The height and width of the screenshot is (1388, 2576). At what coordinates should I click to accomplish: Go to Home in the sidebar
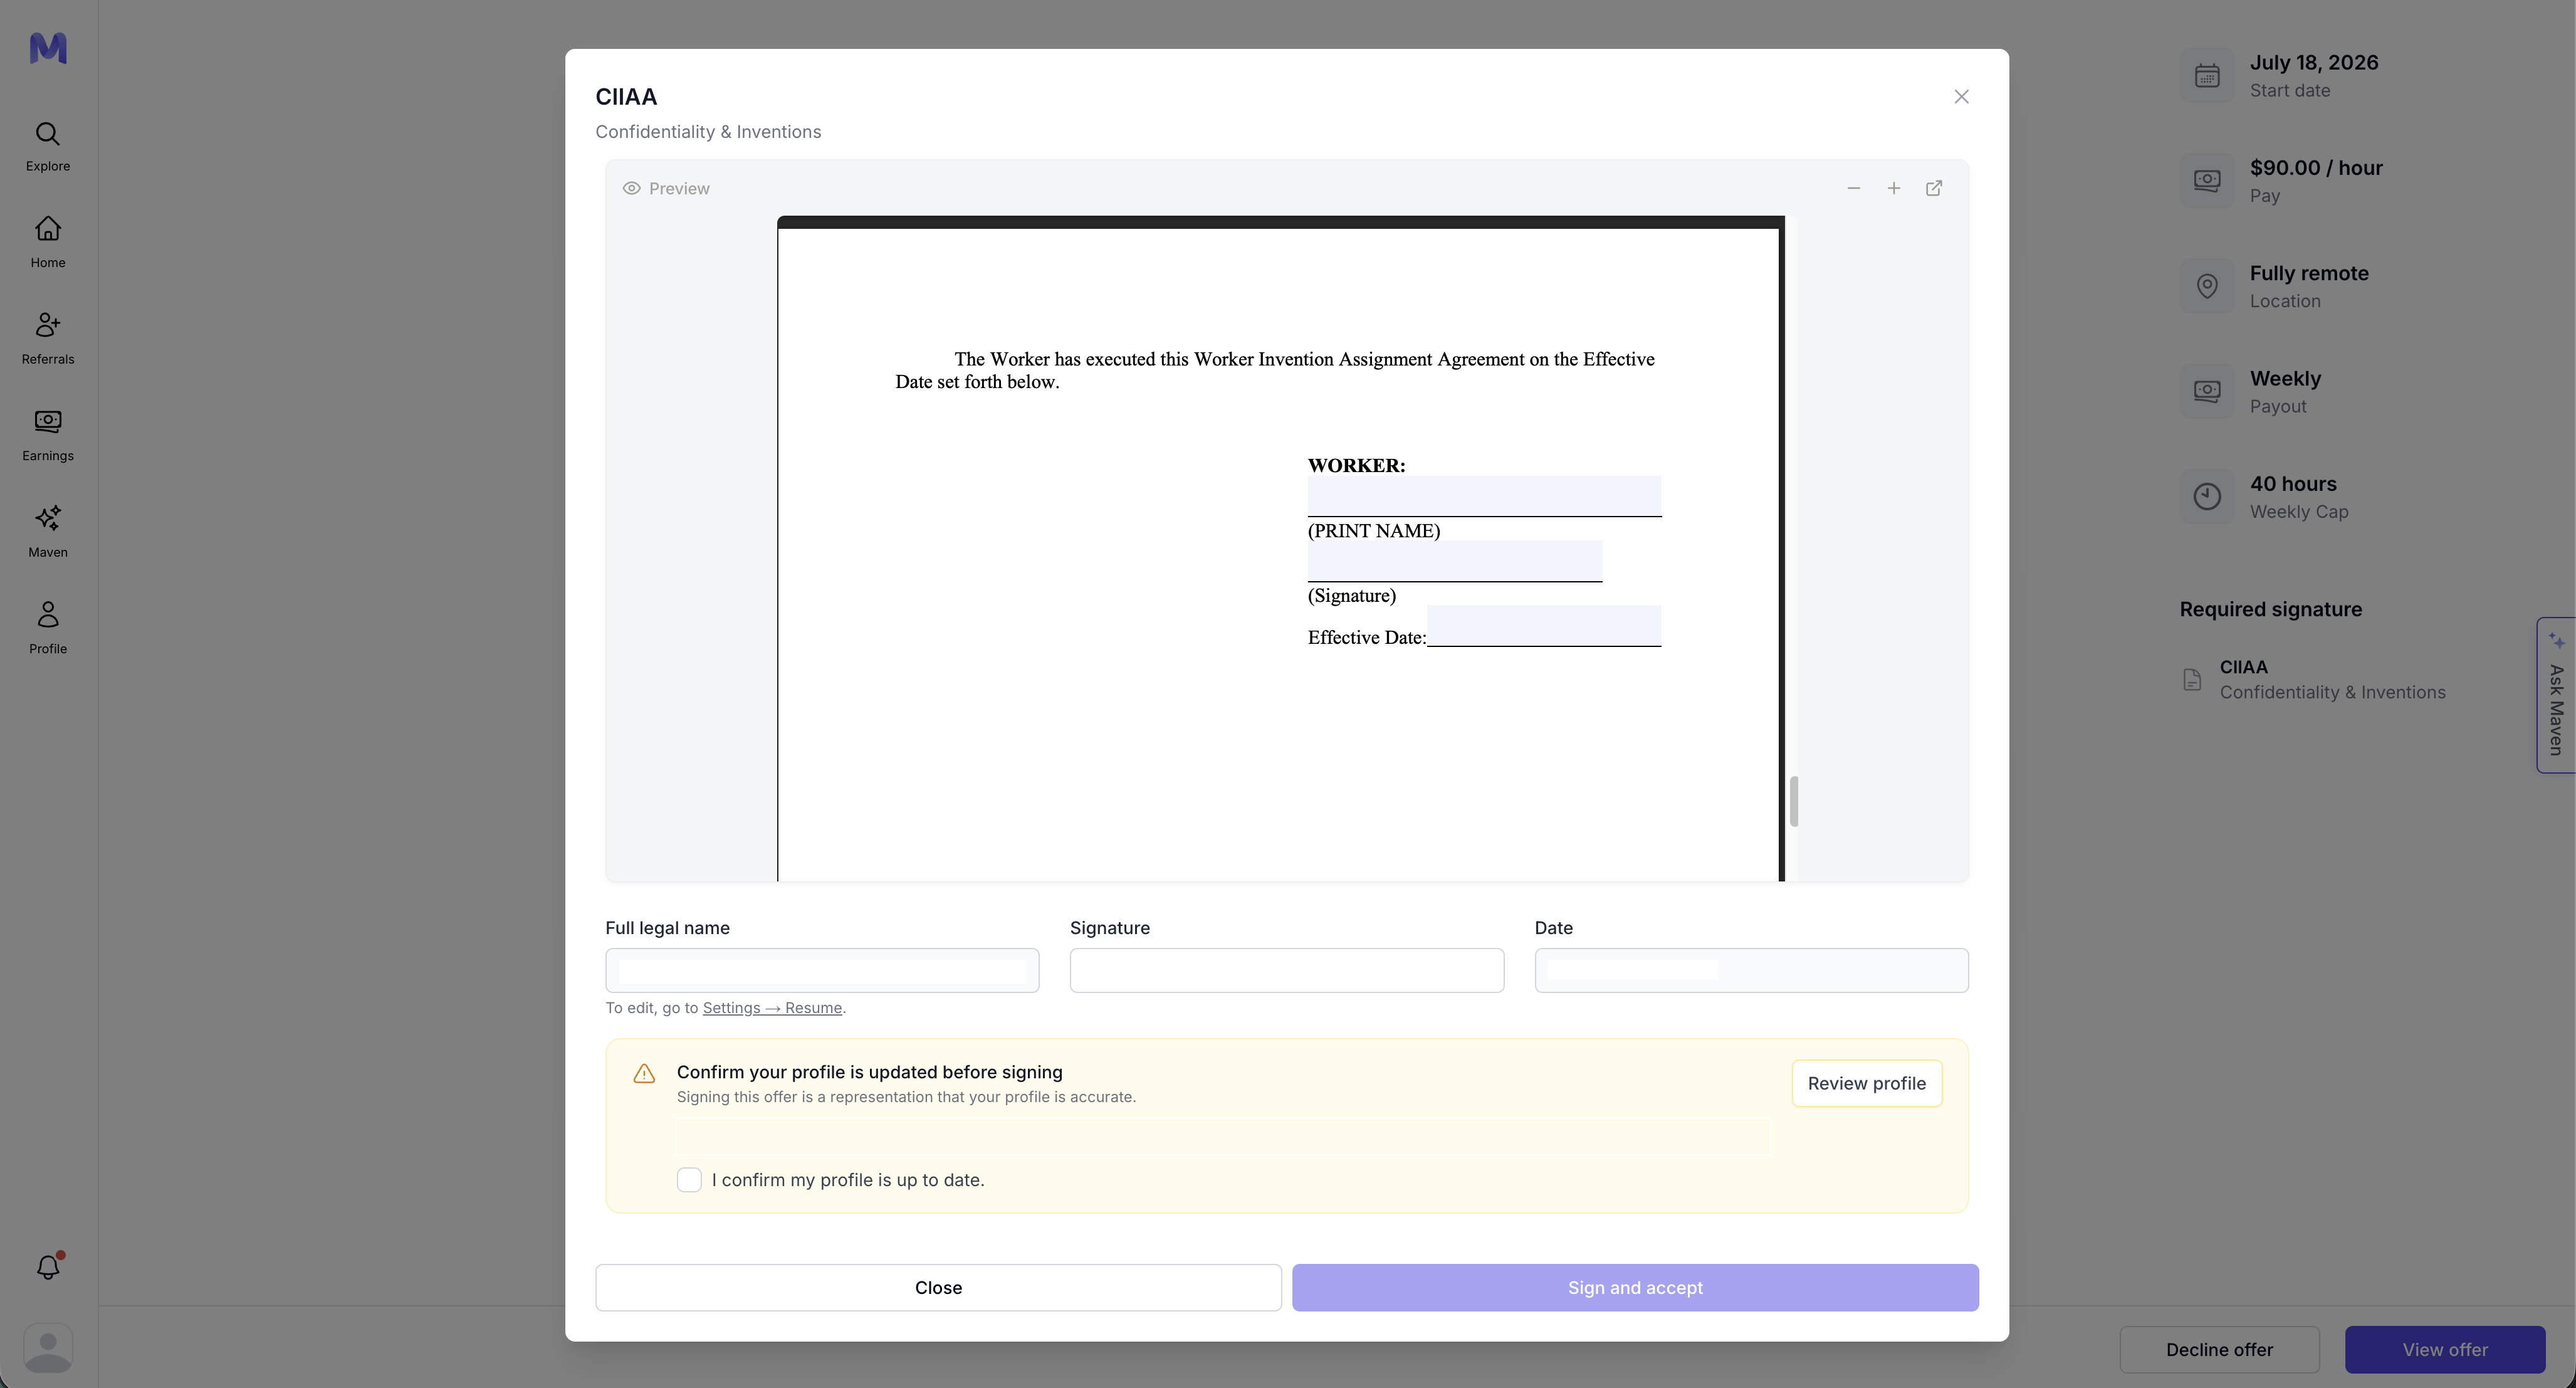pyautogui.click(x=48, y=243)
